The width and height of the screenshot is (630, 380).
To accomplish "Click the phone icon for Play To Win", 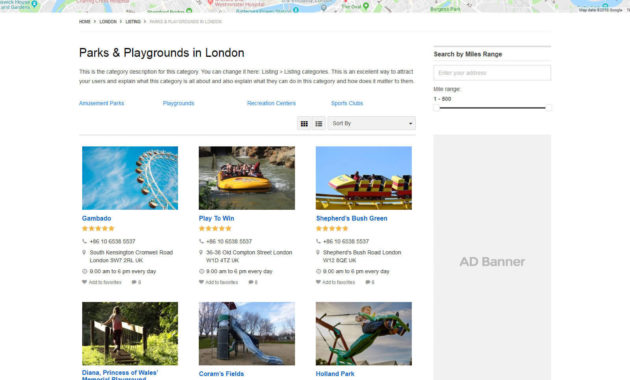I will (x=201, y=241).
